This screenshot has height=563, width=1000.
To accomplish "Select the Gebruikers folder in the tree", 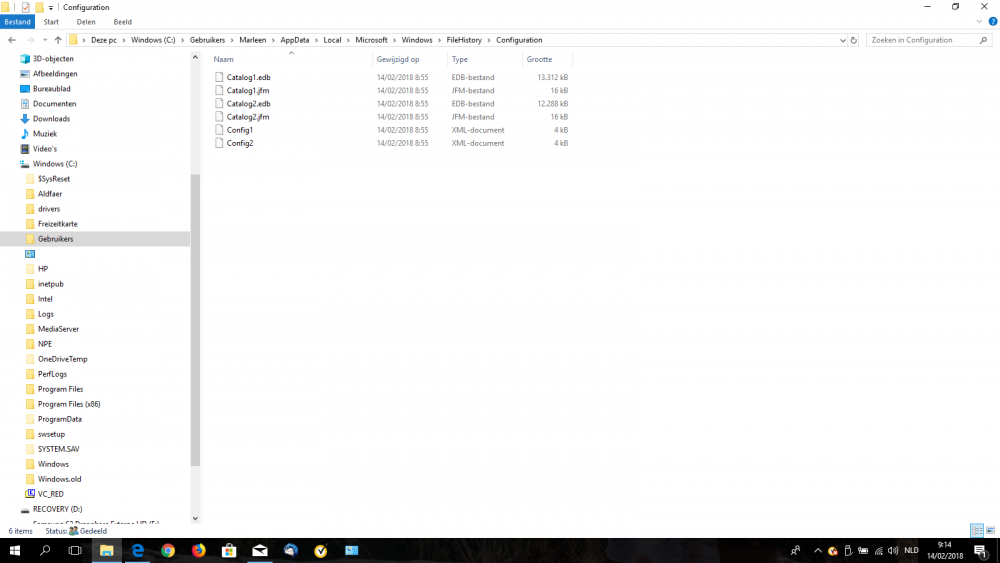I will click(55, 239).
